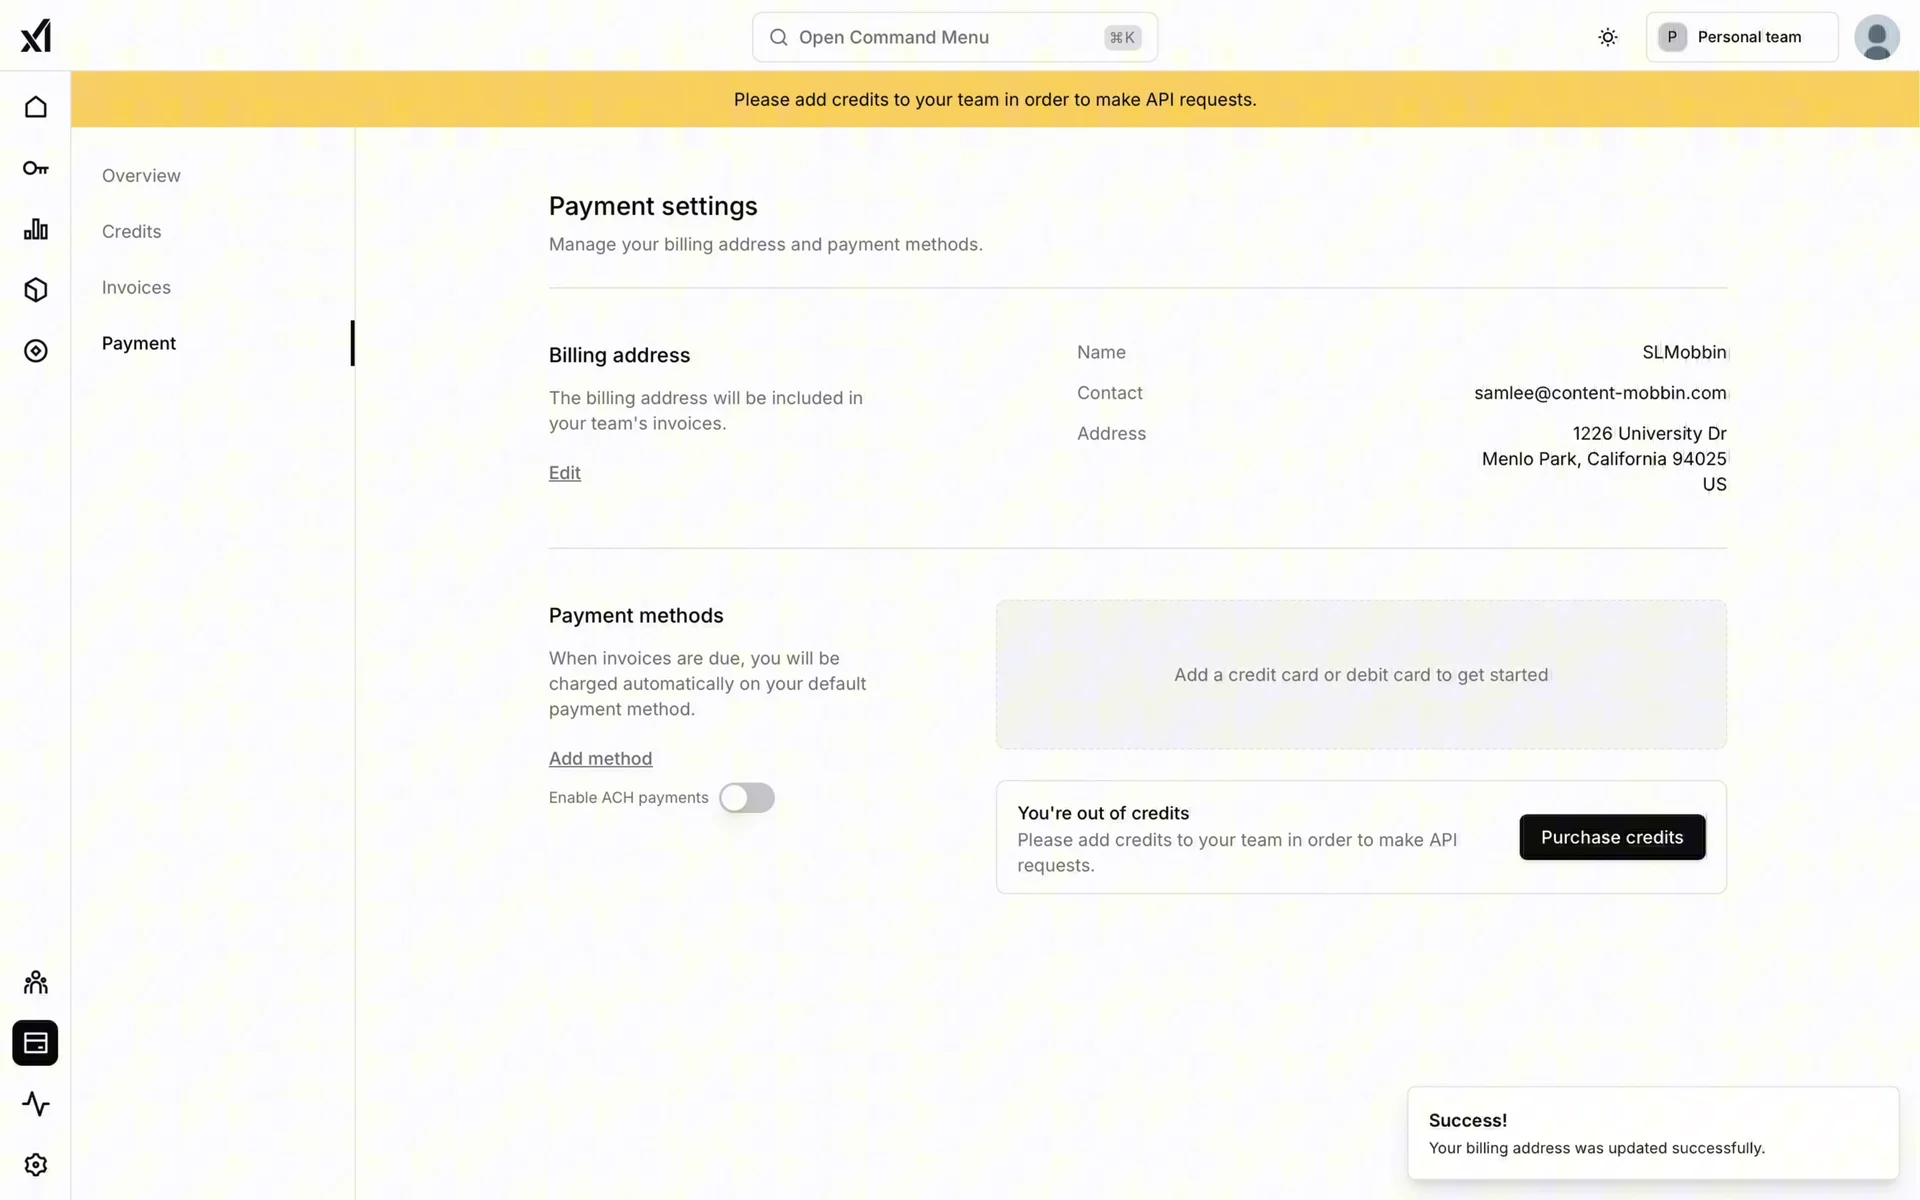1920x1200 pixels.
Task: Open the settings gear icon
Action: coord(36,1165)
